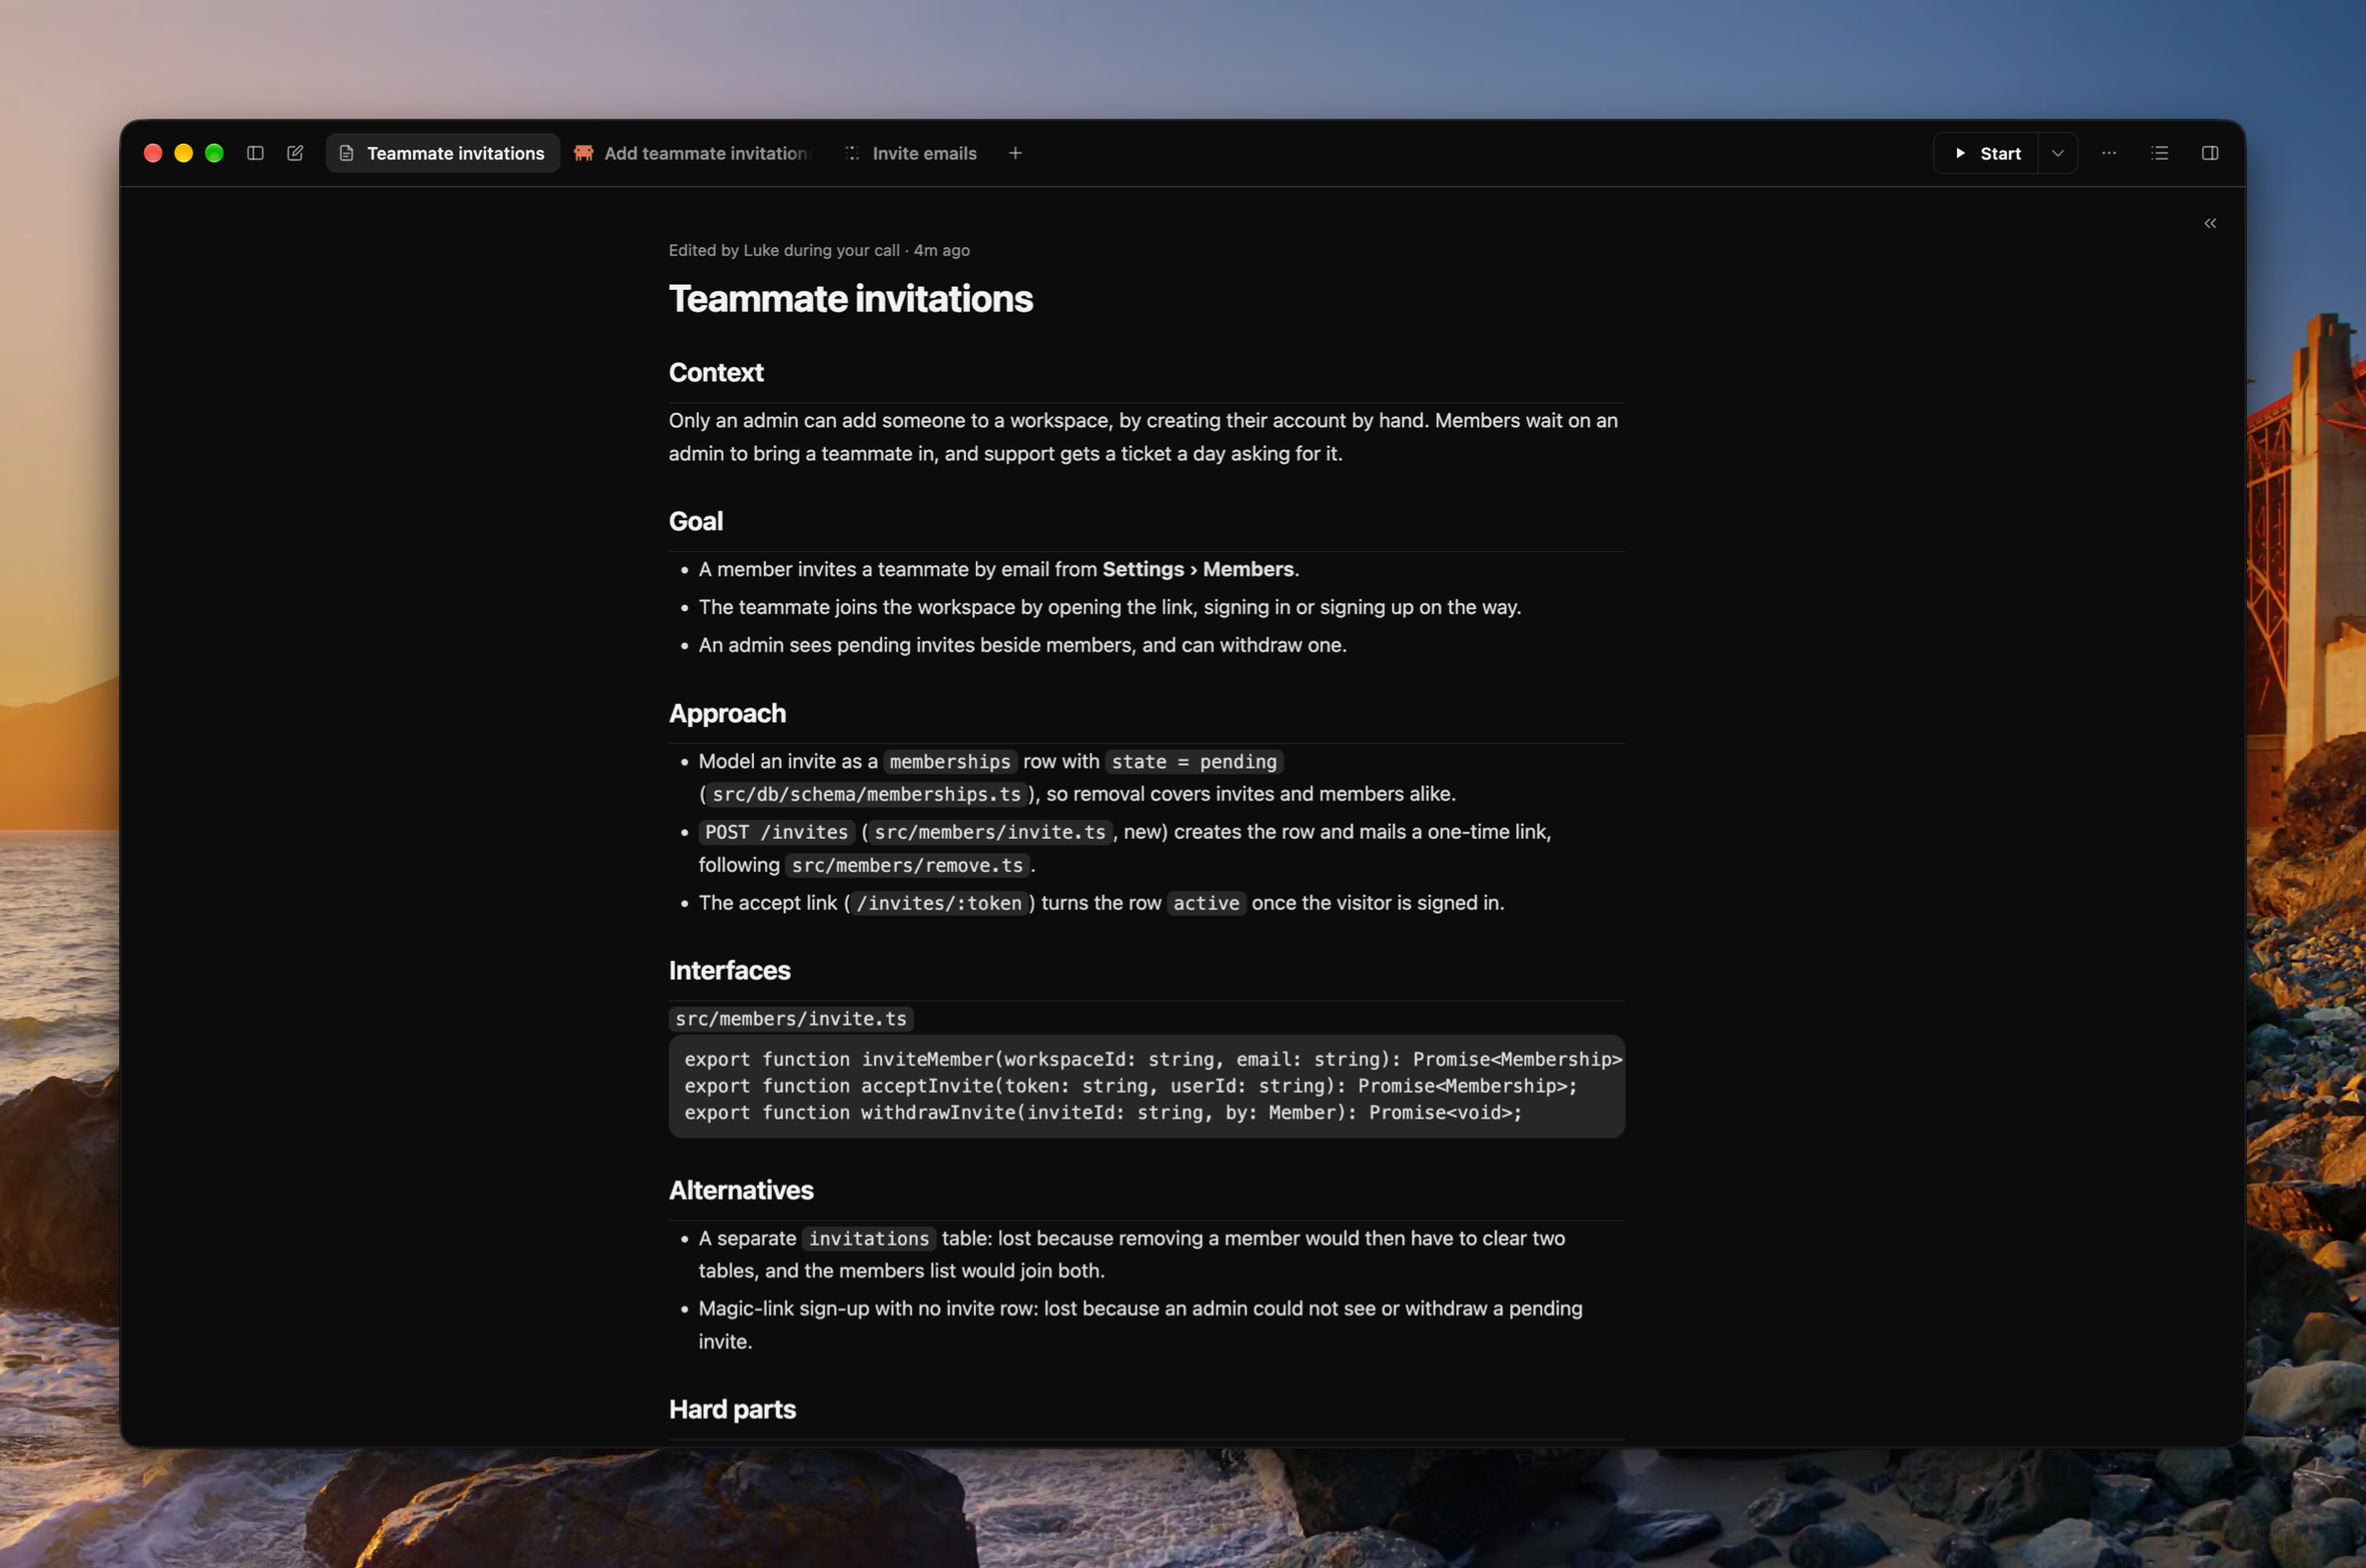Click the Approach heading
The width and height of the screenshot is (2366, 1568).
(727, 713)
